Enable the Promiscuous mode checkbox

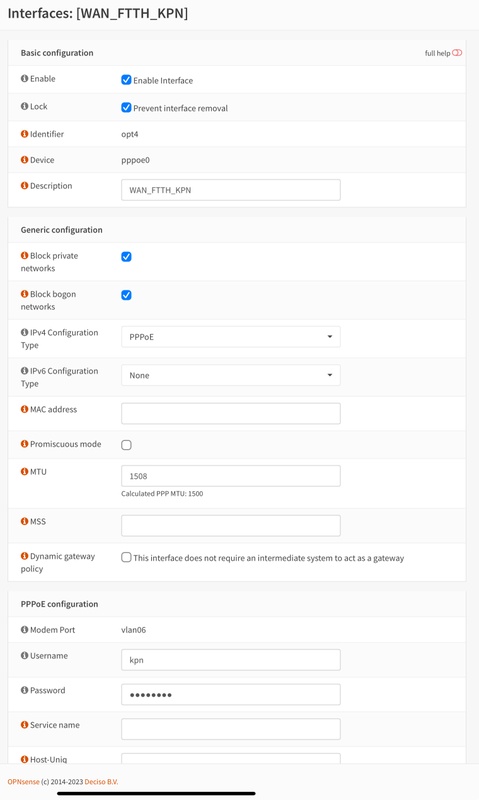(126, 445)
